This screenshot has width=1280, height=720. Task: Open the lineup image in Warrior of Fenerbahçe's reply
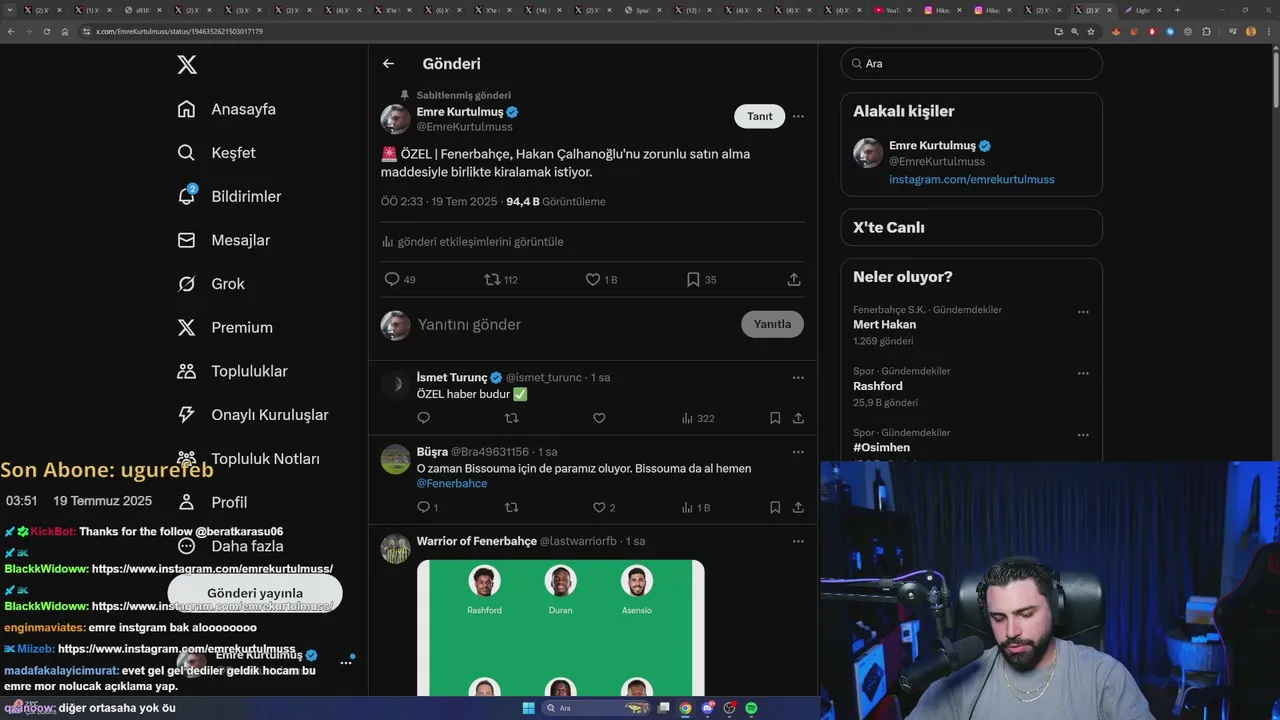point(561,628)
